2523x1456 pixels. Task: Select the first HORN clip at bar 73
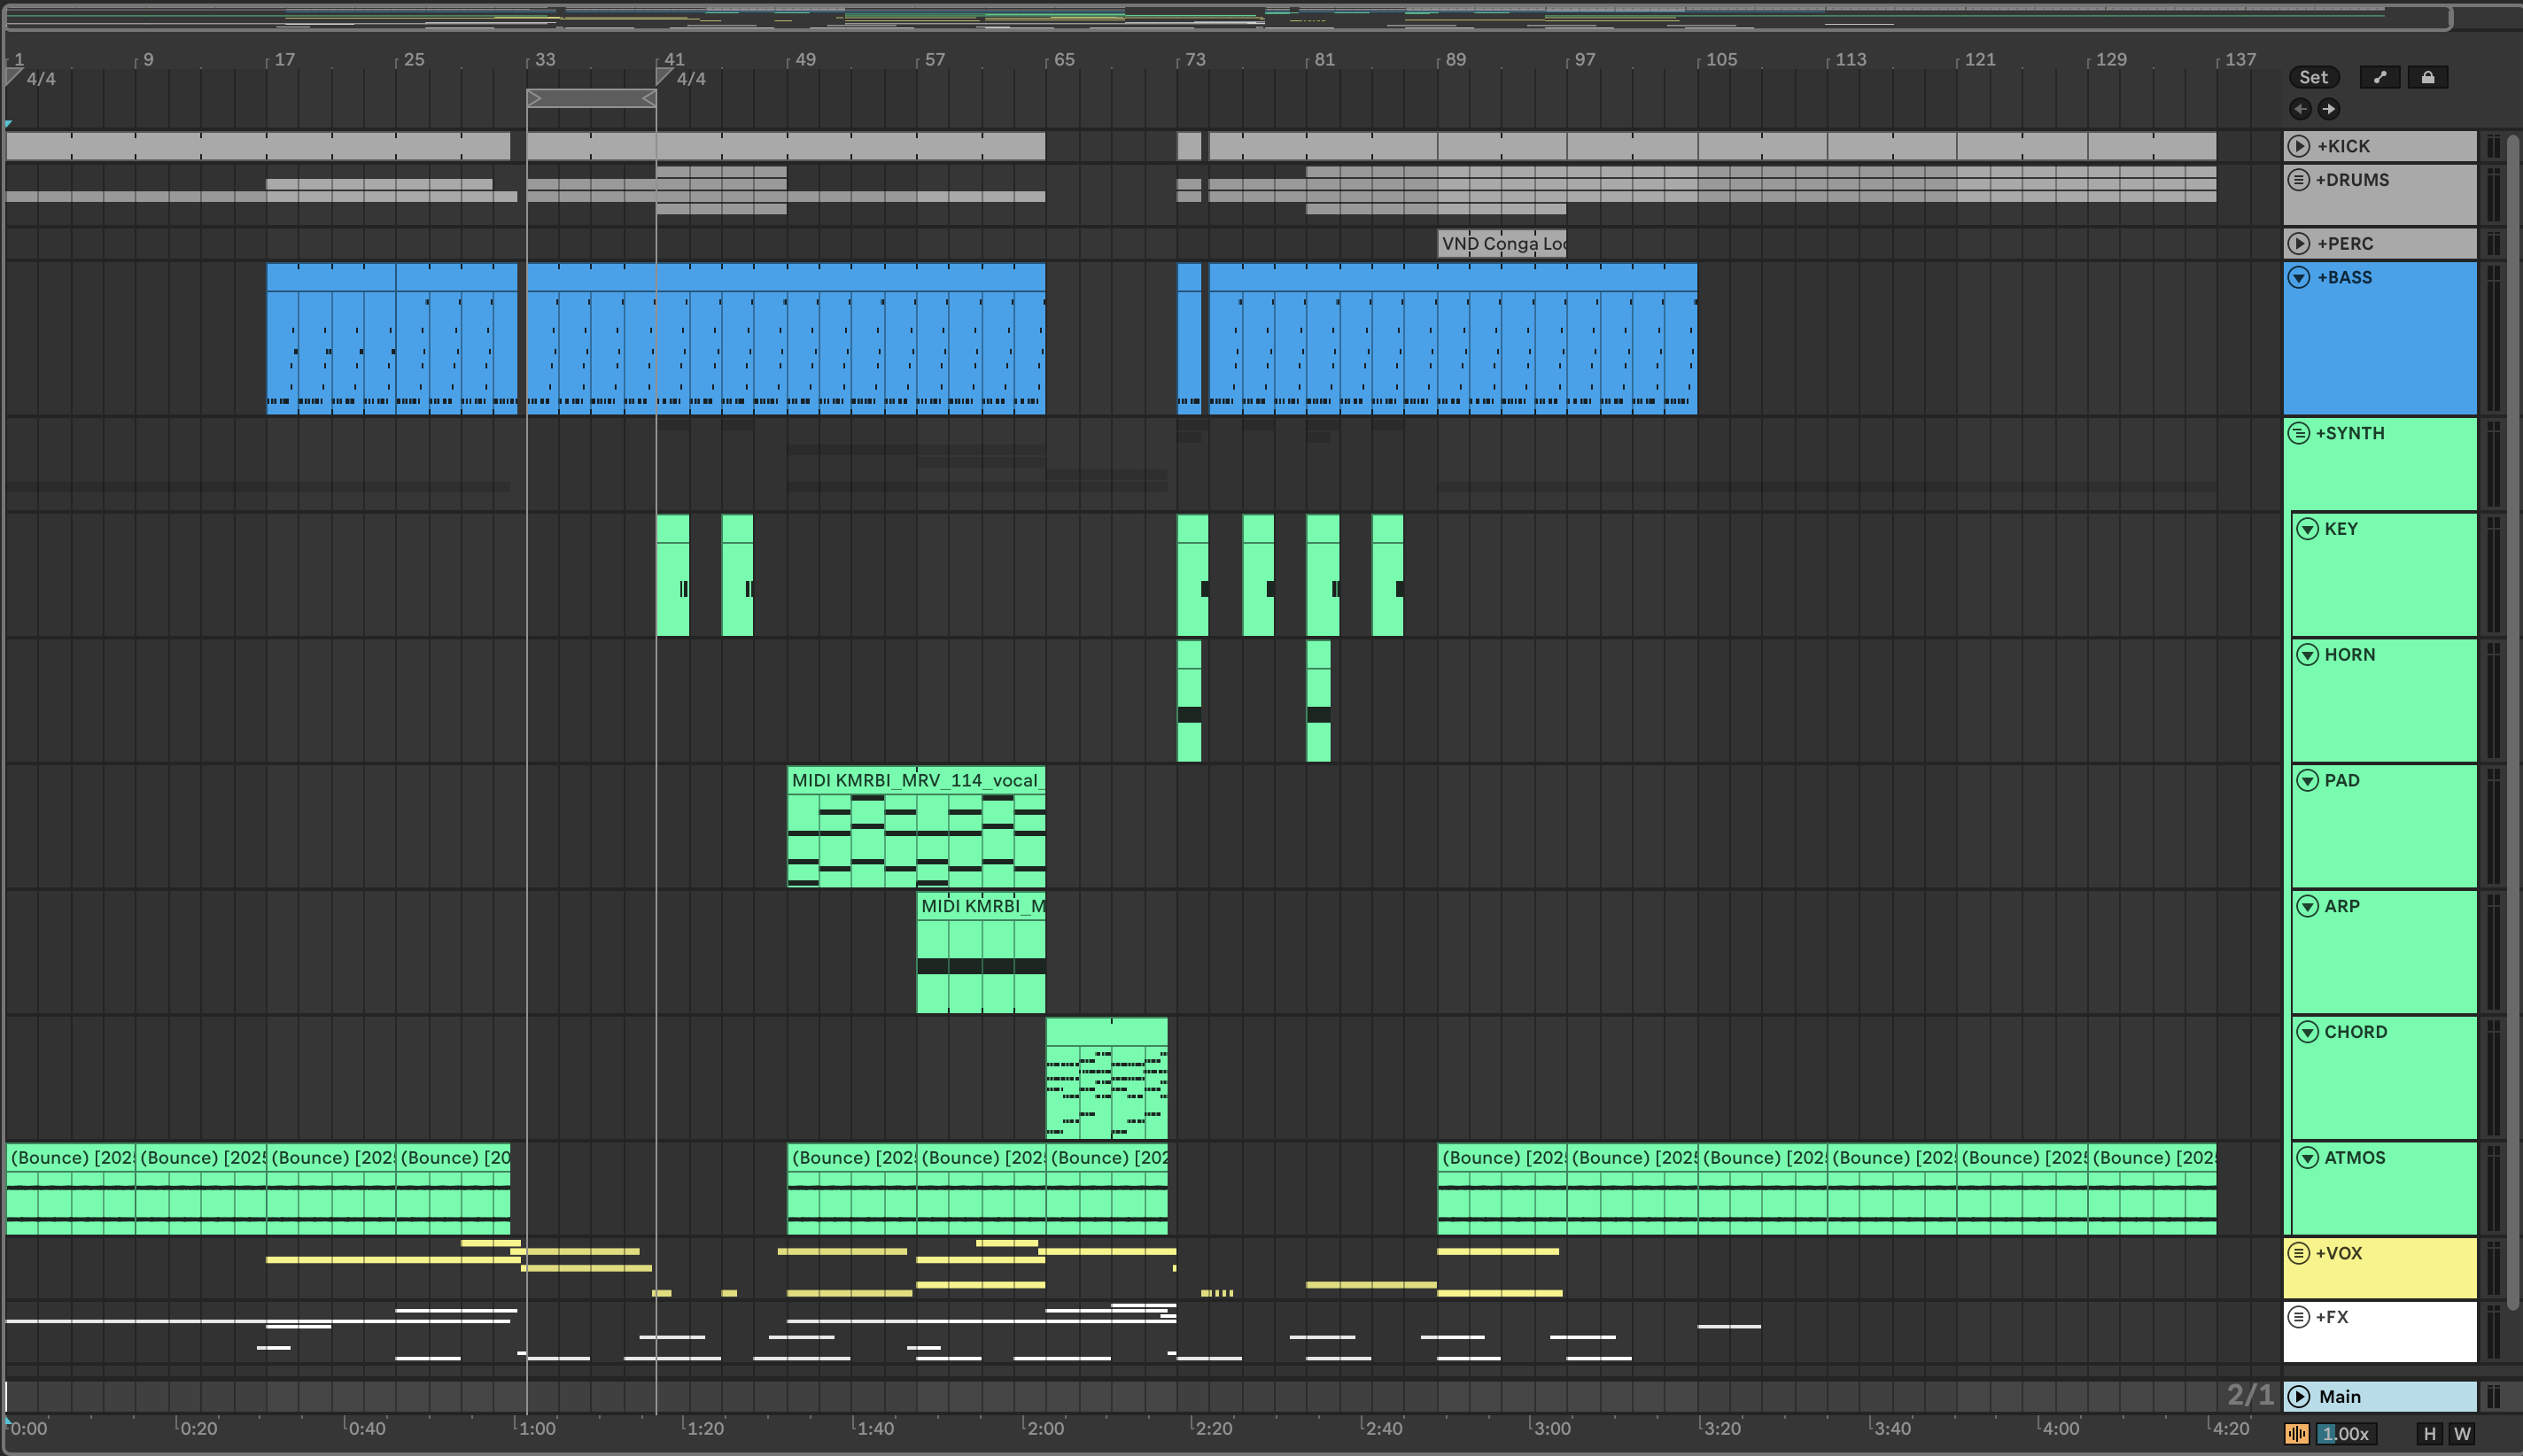(x=1189, y=701)
